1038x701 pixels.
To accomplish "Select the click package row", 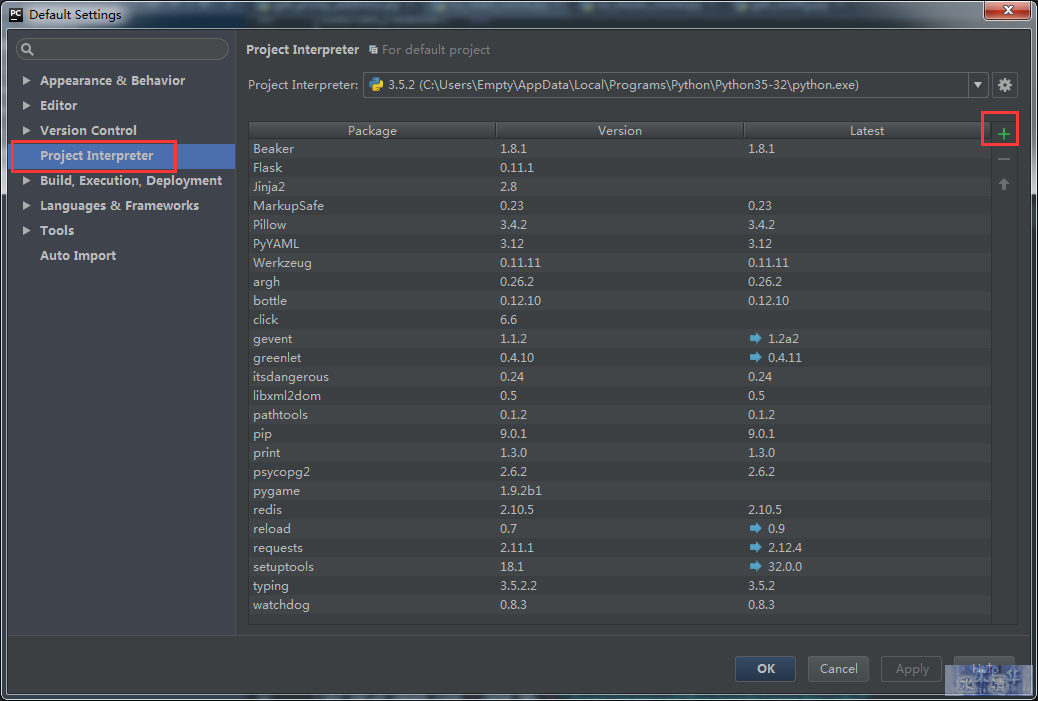I will tap(620, 320).
